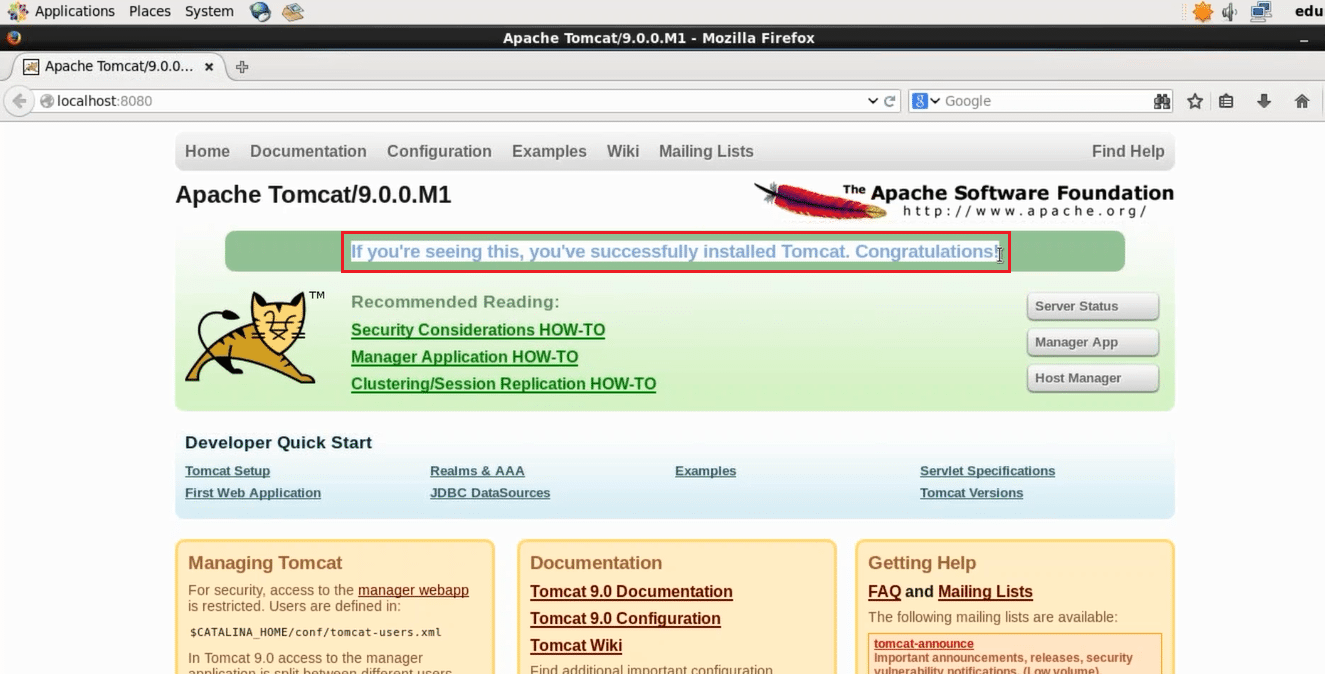
Task: Open the Applications menu
Action: (x=75, y=12)
